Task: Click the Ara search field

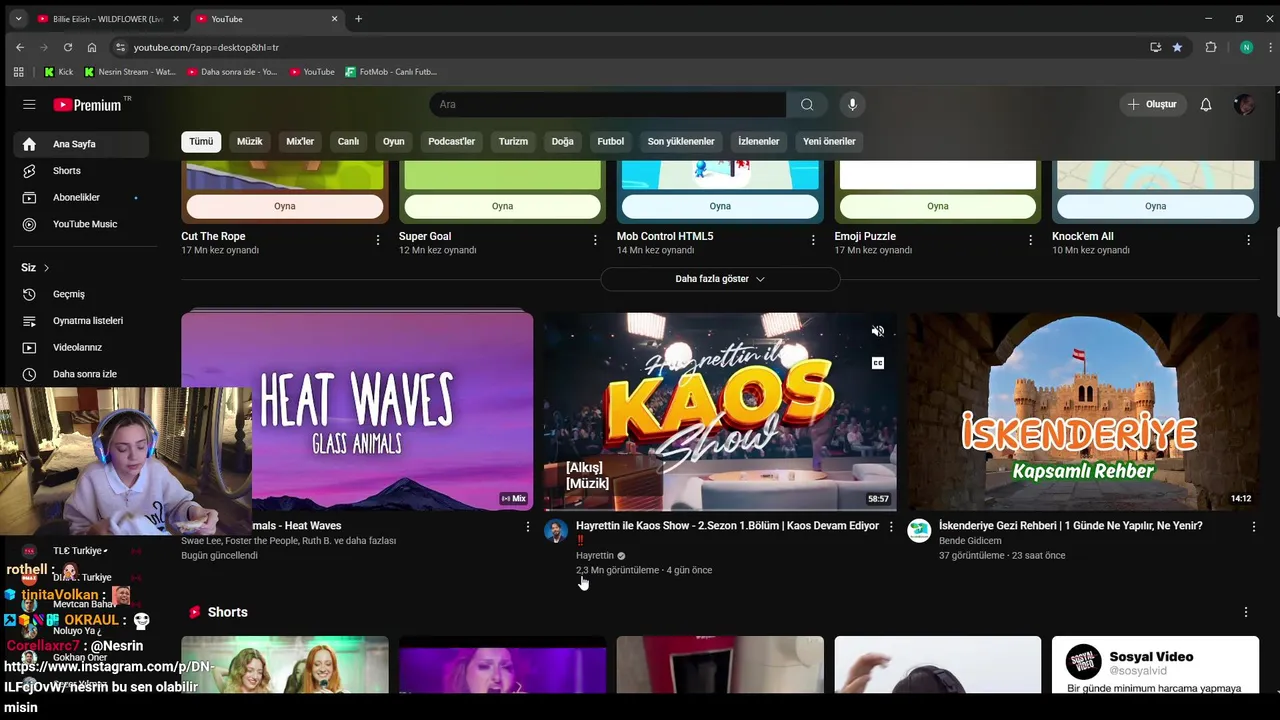Action: [608, 104]
